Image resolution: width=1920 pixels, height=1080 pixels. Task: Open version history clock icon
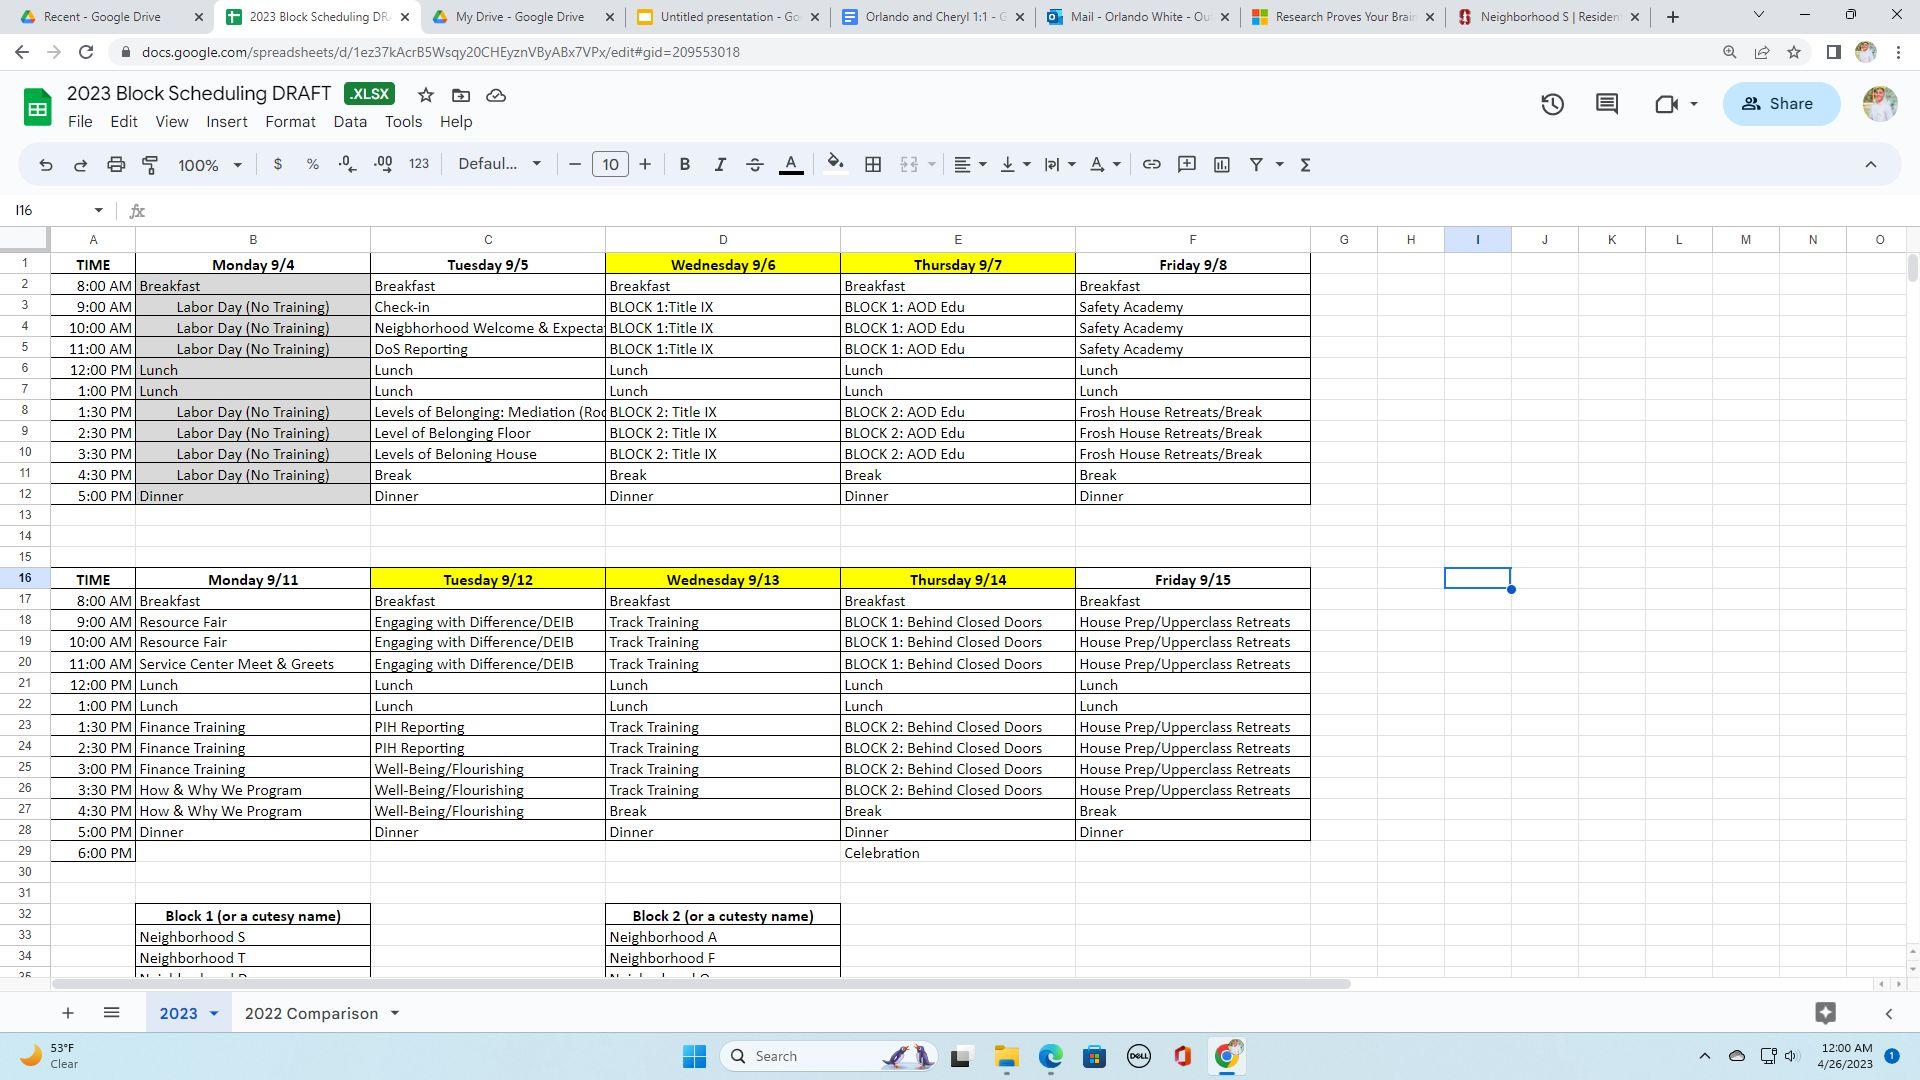pos(1552,104)
